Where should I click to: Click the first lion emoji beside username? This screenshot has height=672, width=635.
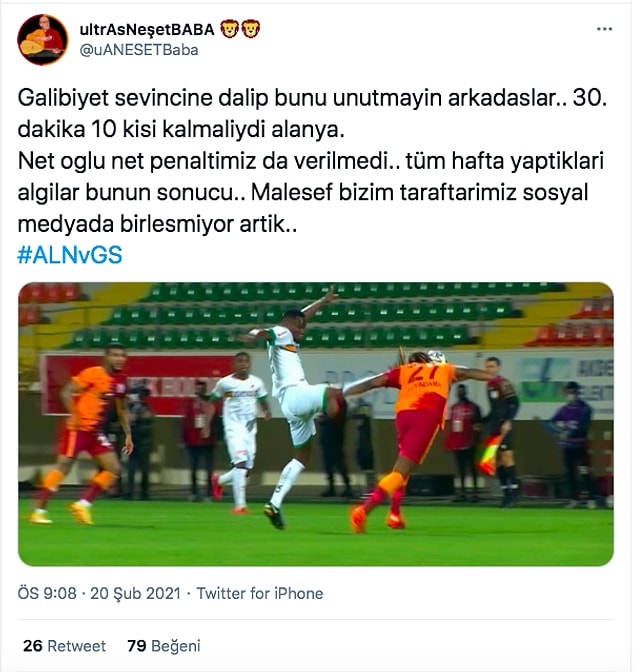(x=229, y=29)
